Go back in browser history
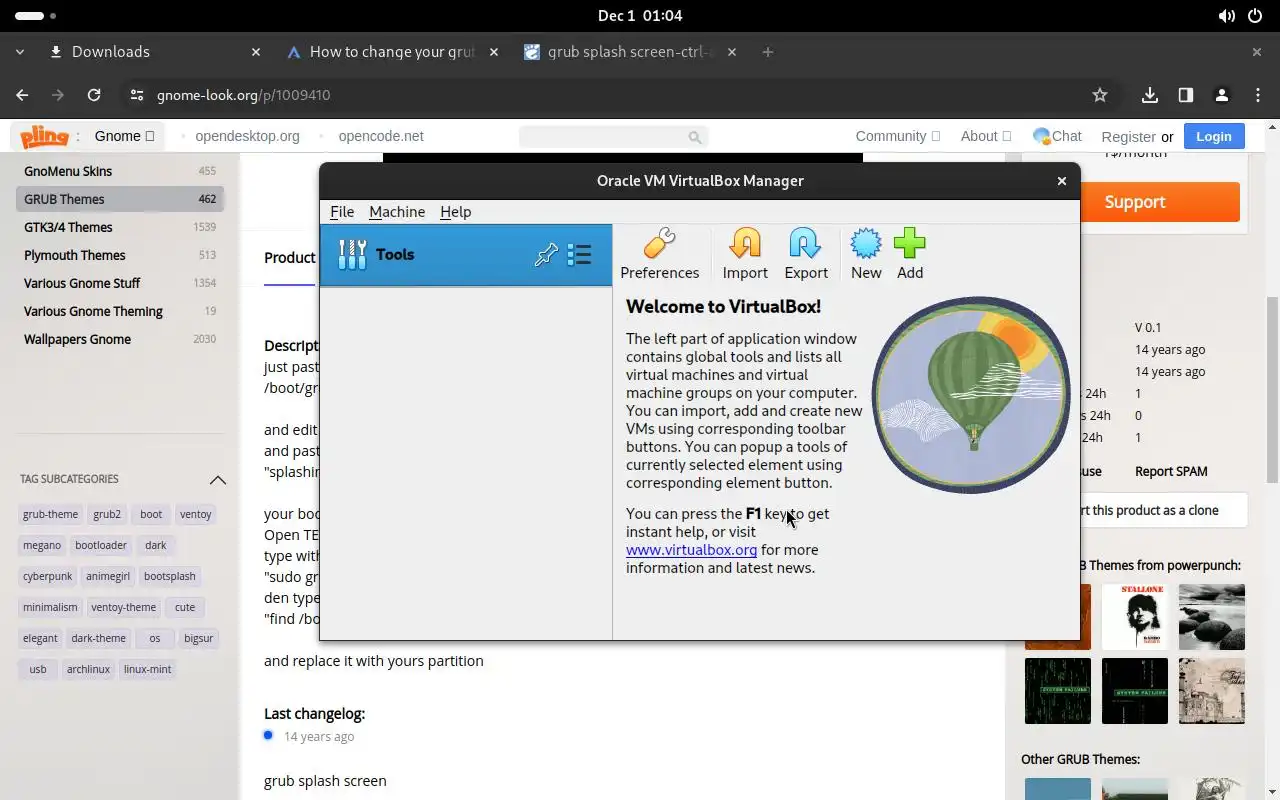This screenshot has height=800, width=1280. (22, 95)
